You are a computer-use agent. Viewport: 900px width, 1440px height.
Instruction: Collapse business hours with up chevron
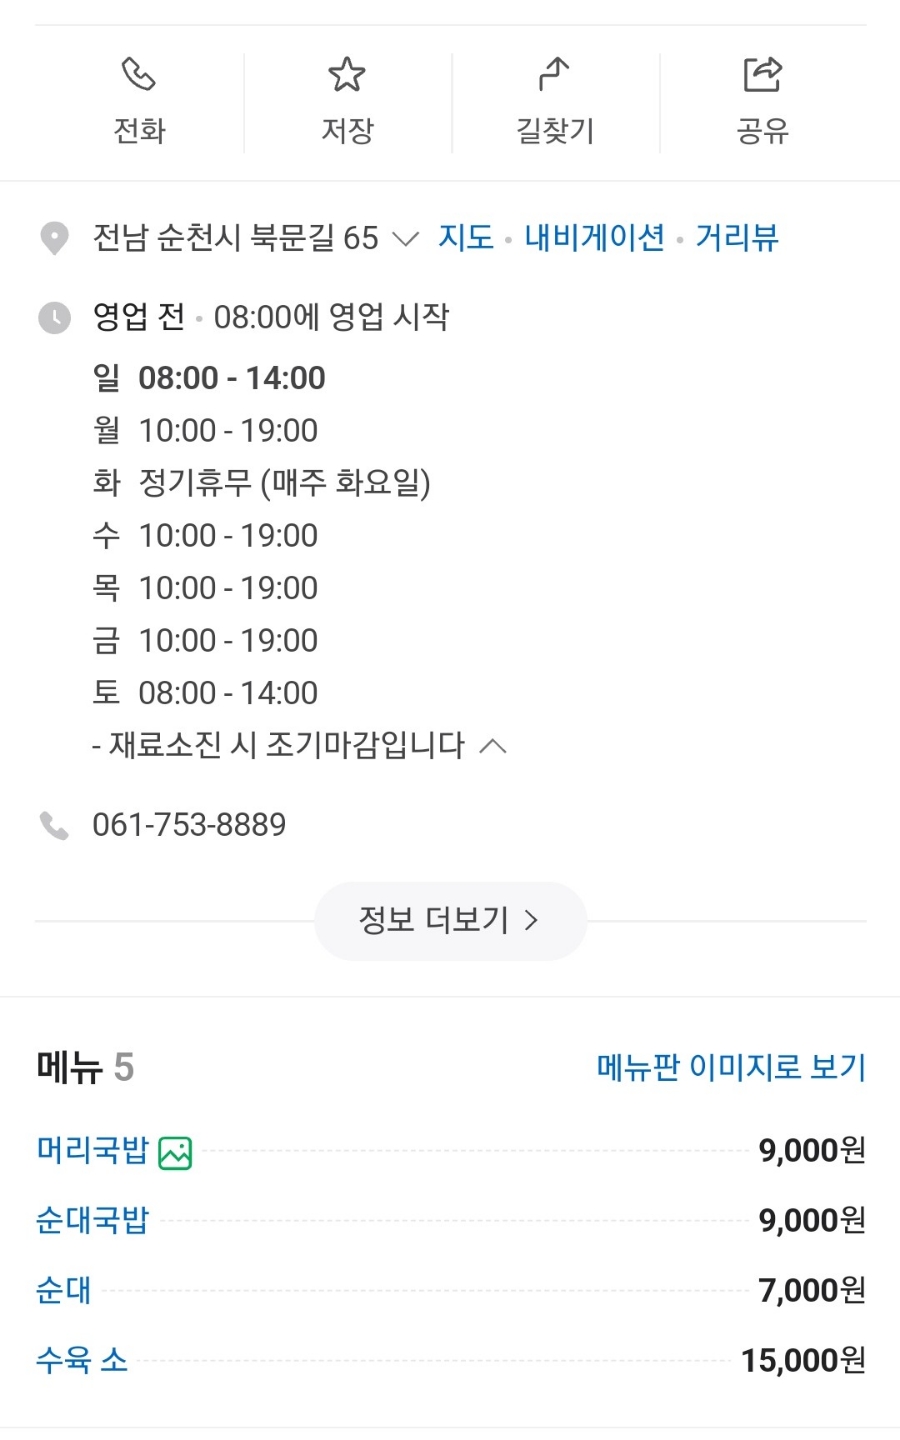click(x=493, y=746)
